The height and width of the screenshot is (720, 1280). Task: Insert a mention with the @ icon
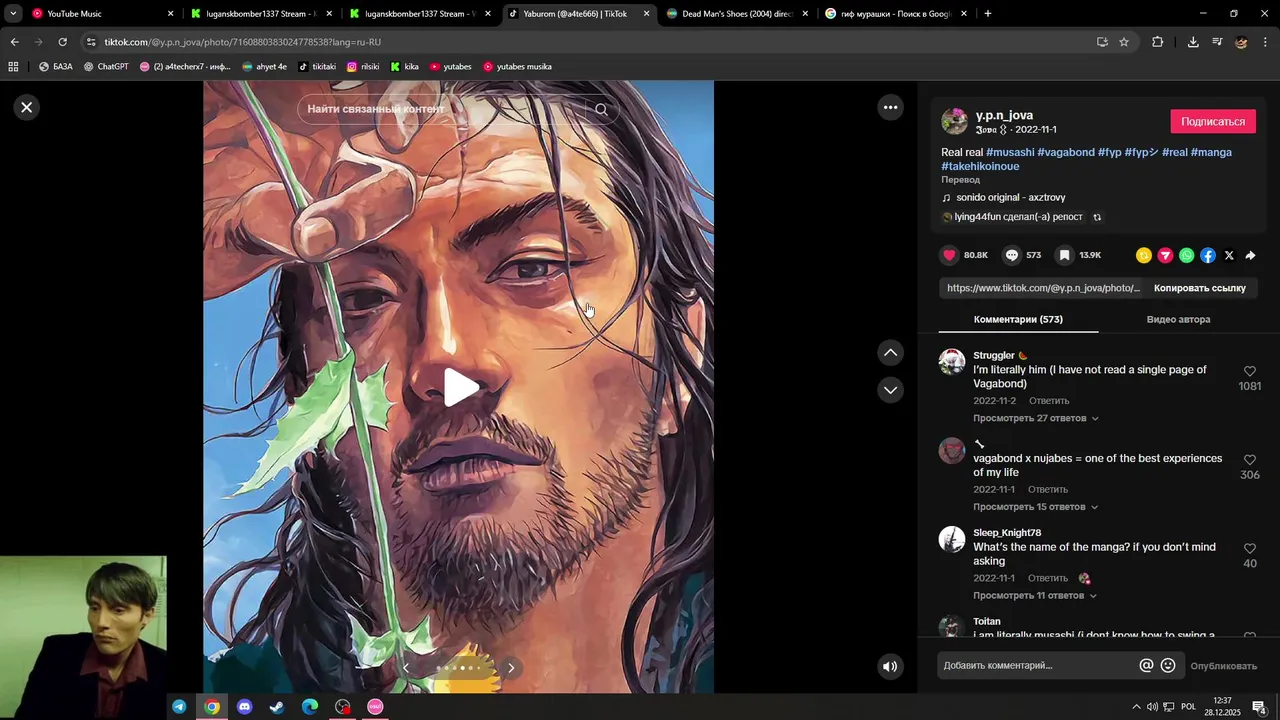click(1146, 666)
